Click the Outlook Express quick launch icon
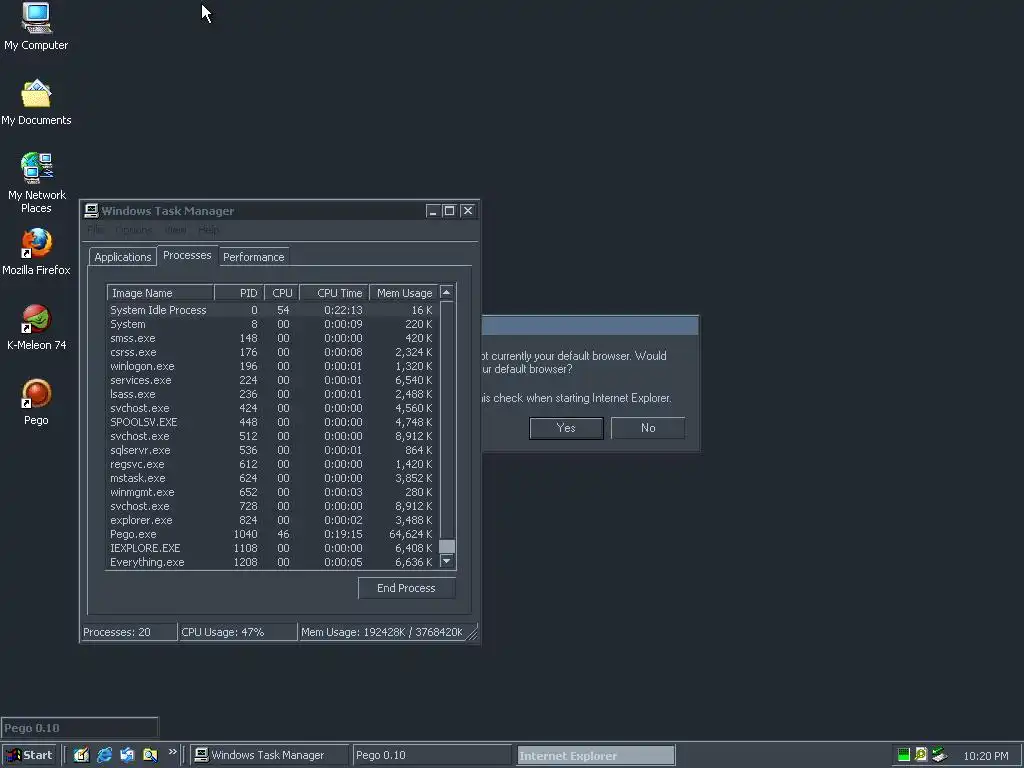Image resolution: width=1024 pixels, height=768 pixels. [x=127, y=755]
